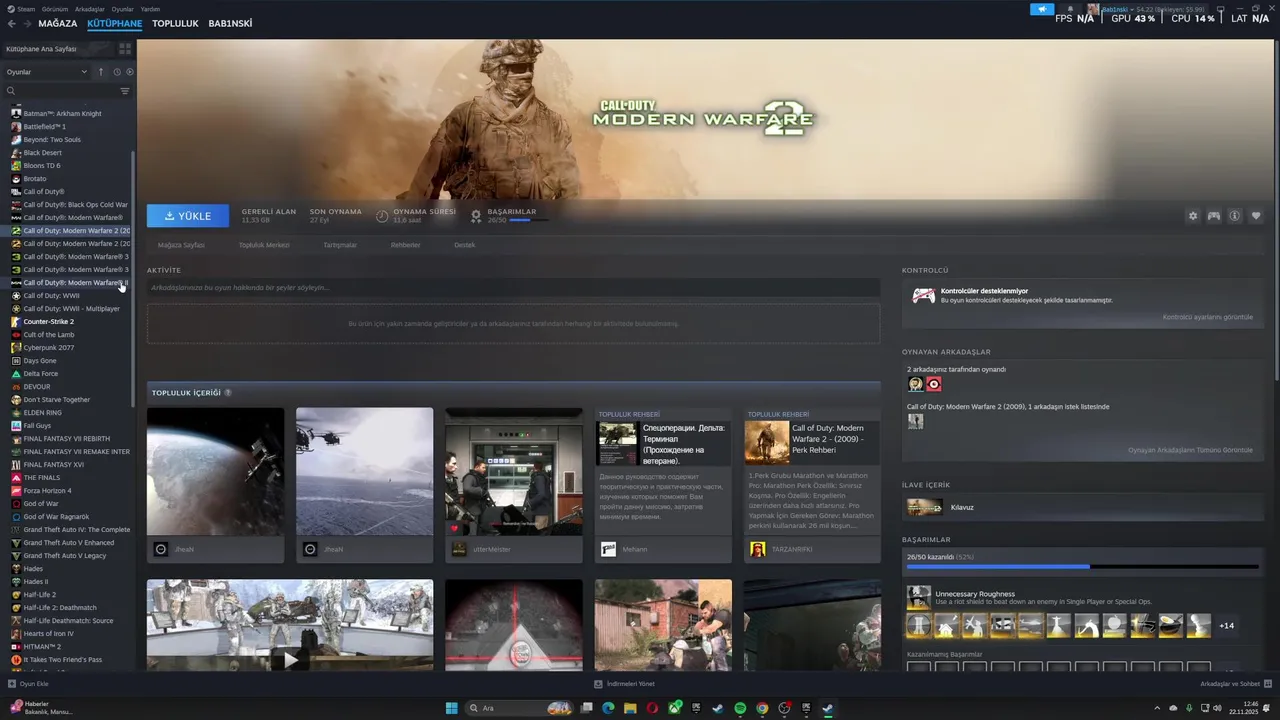The height and width of the screenshot is (720, 1280).
Task: Open the Arkadaşlar menu
Action: click(90, 9)
